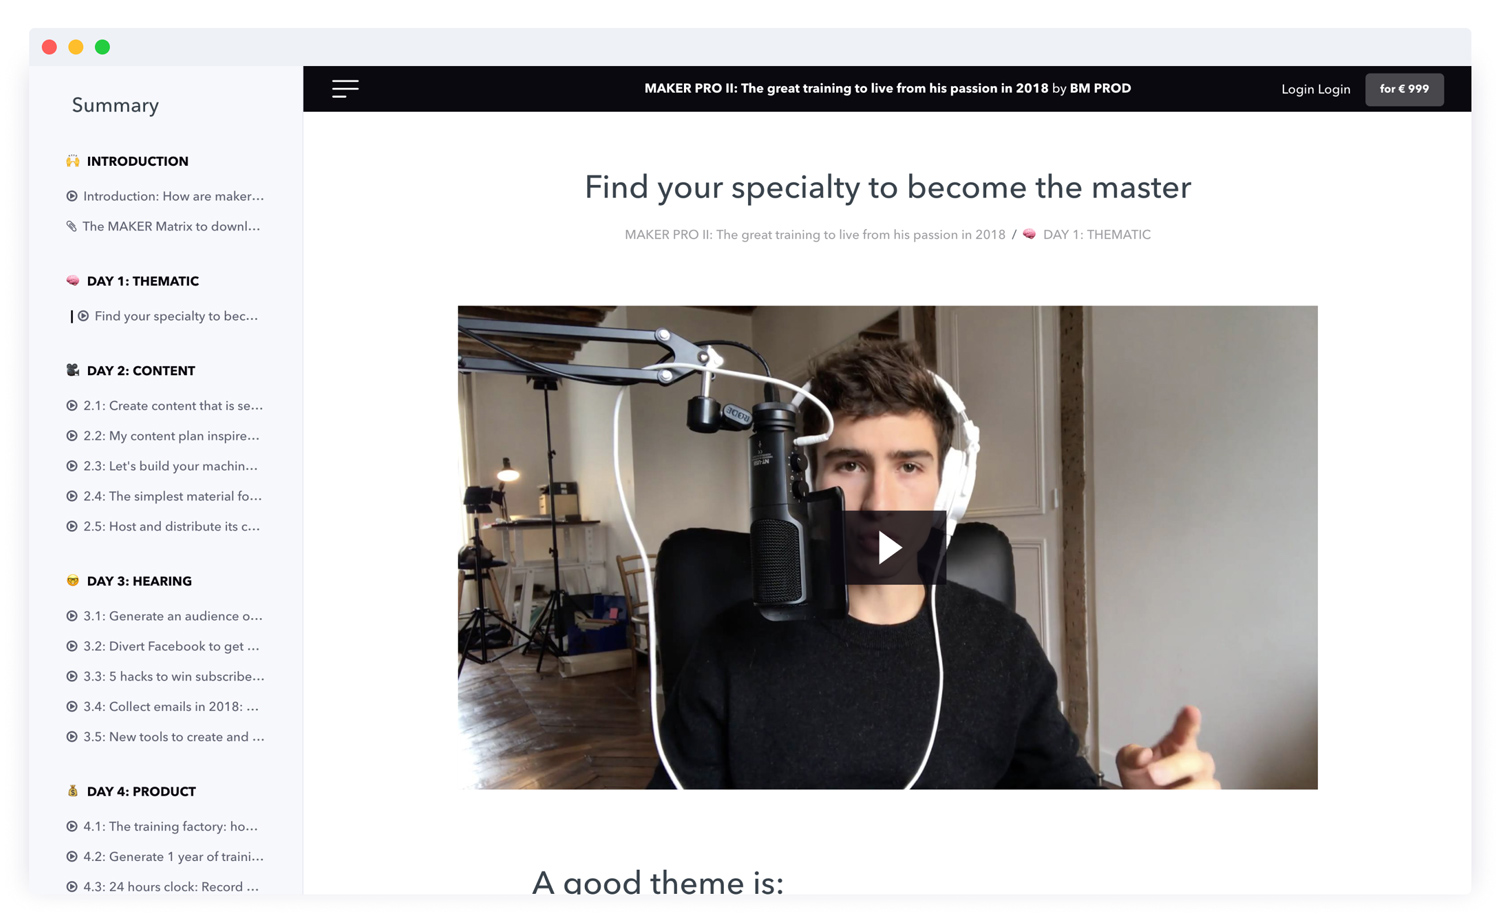The image size is (1500, 923).
Task: Play the lesson video
Action: (890, 547)
